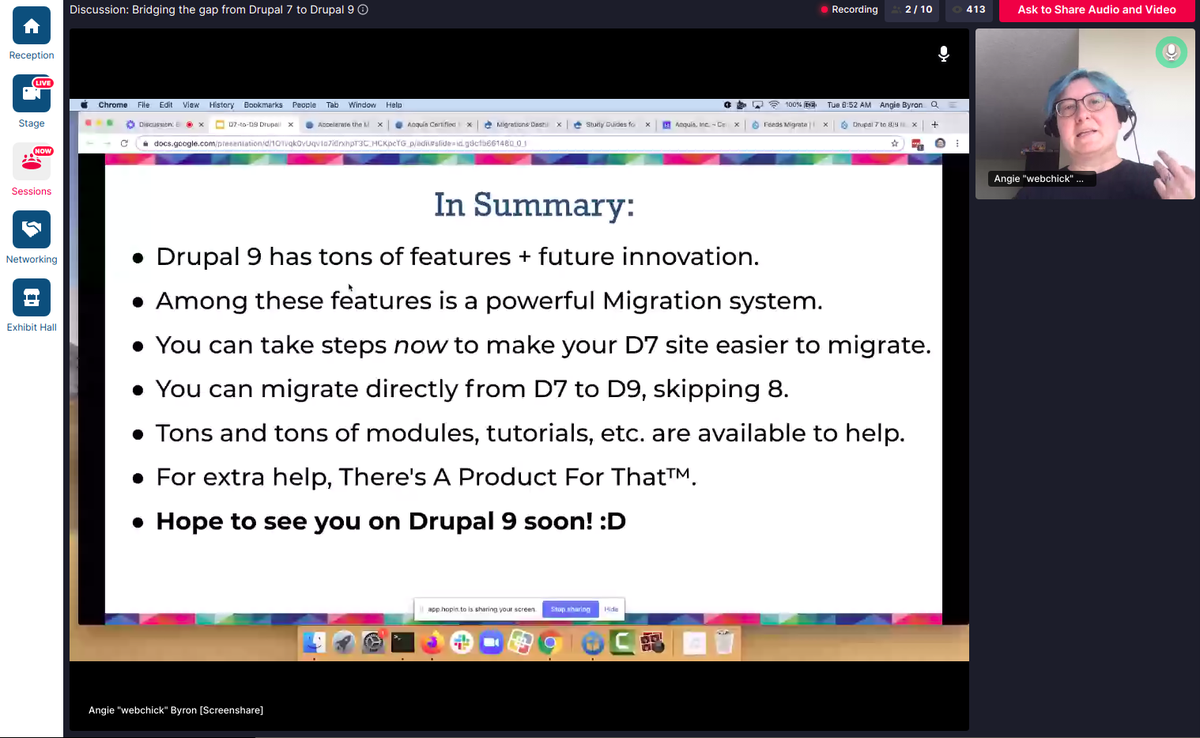
Task: Click the There's A Product For That bullet
Action: tap(426, 477)
